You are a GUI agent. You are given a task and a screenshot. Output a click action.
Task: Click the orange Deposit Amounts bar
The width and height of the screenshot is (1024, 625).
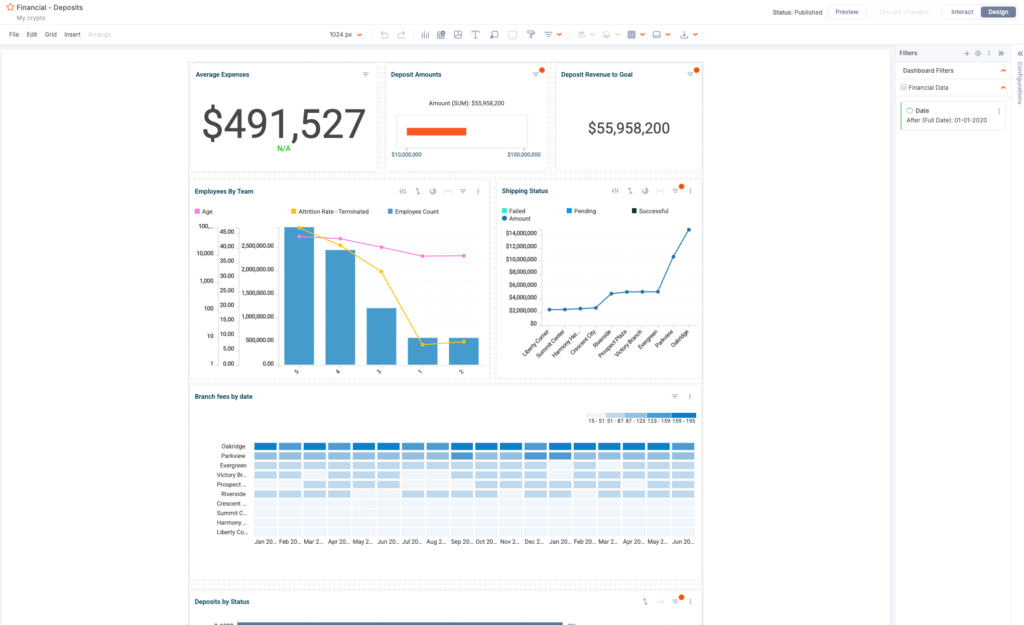click(436, 131)
